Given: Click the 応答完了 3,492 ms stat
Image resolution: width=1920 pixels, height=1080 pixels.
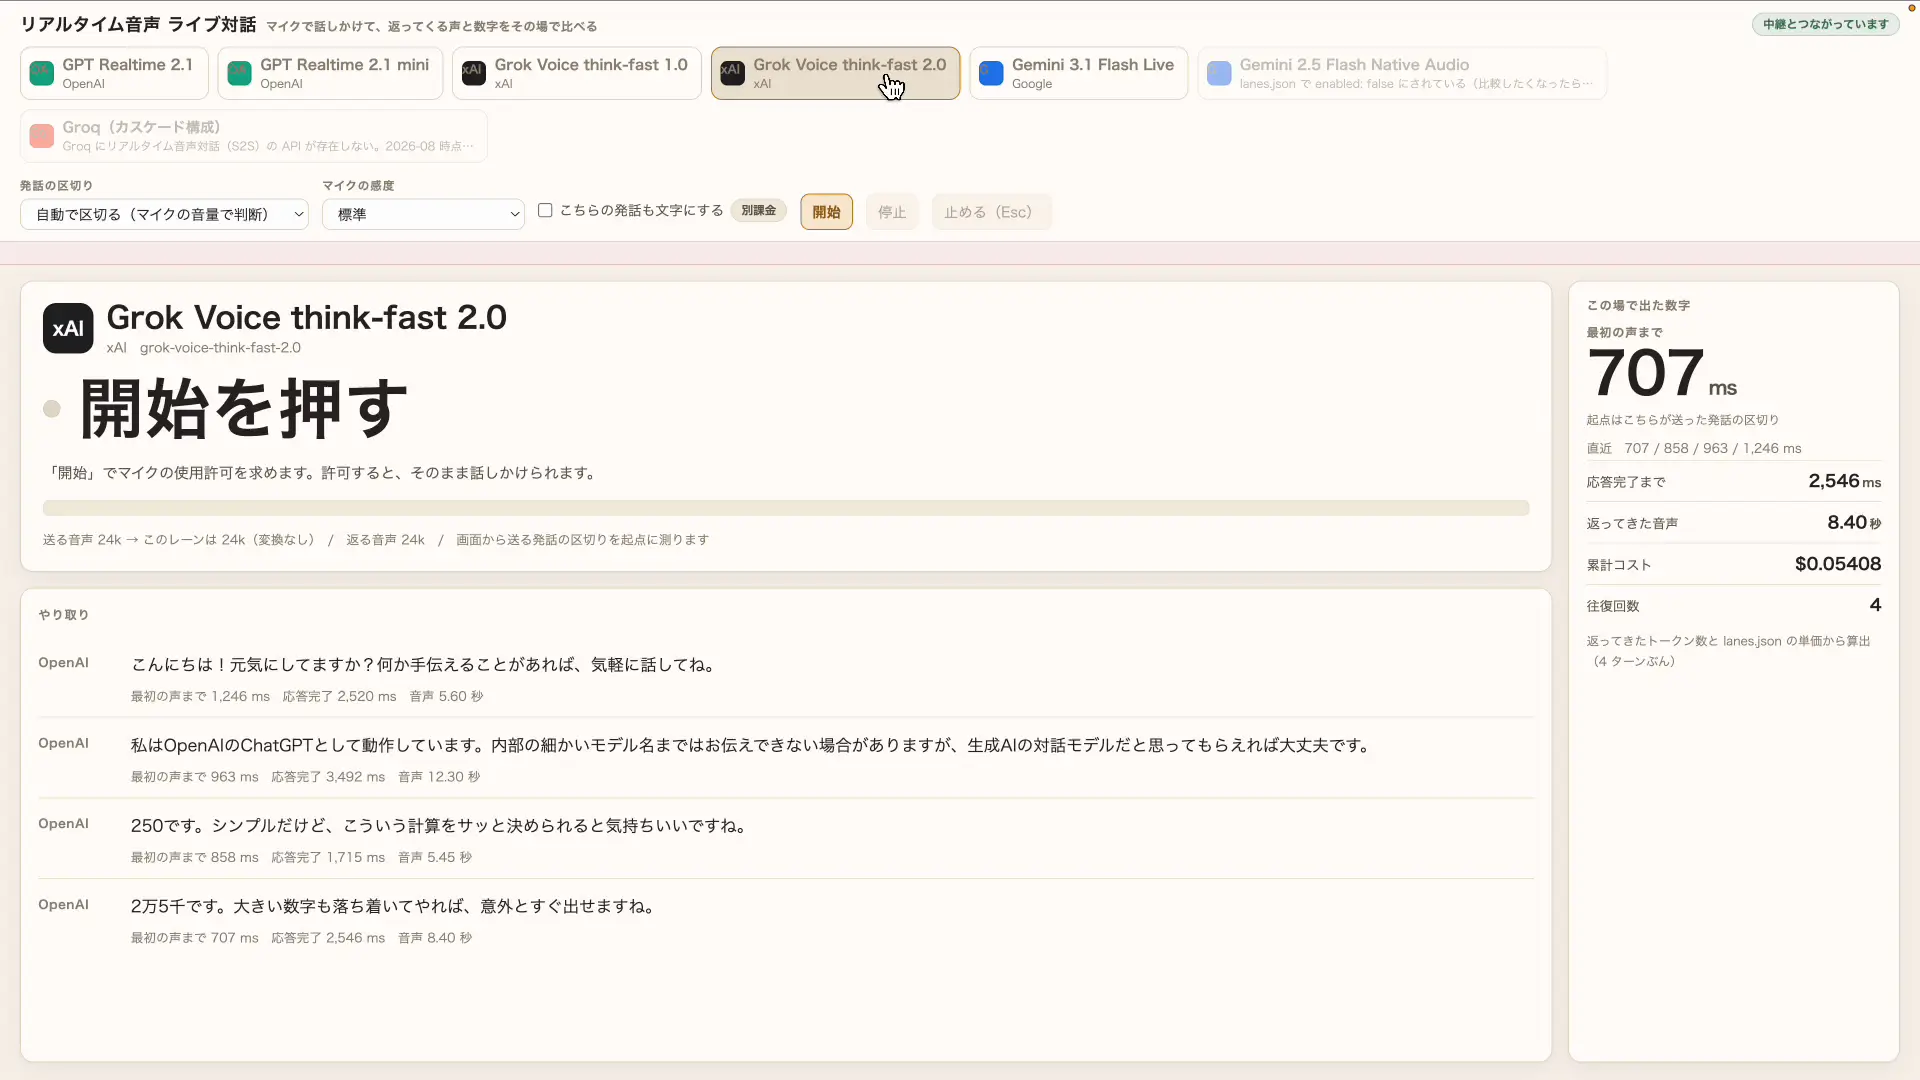Looking at the screenshot, I should click(x=328, y=777).
